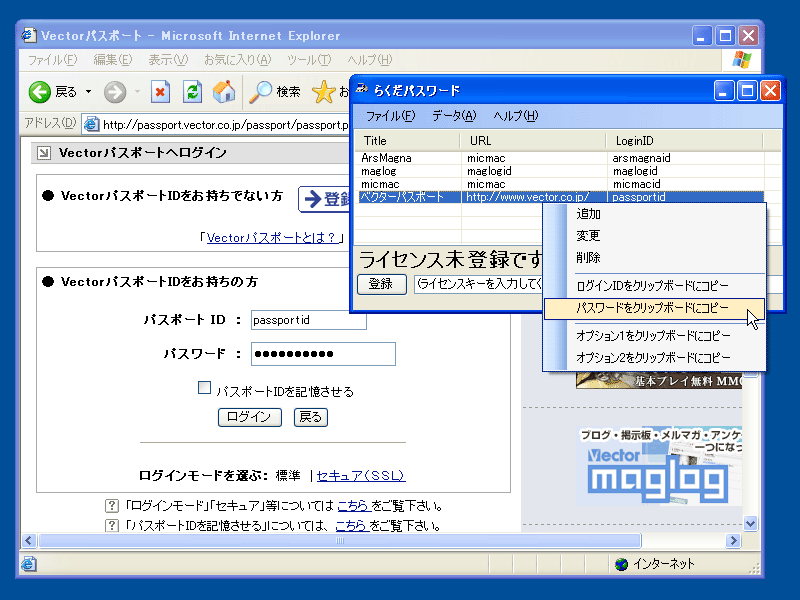Open ファイル(F) menu in らくだパスワード
Viewport: 800px width, 600px height.
point(390,116)
